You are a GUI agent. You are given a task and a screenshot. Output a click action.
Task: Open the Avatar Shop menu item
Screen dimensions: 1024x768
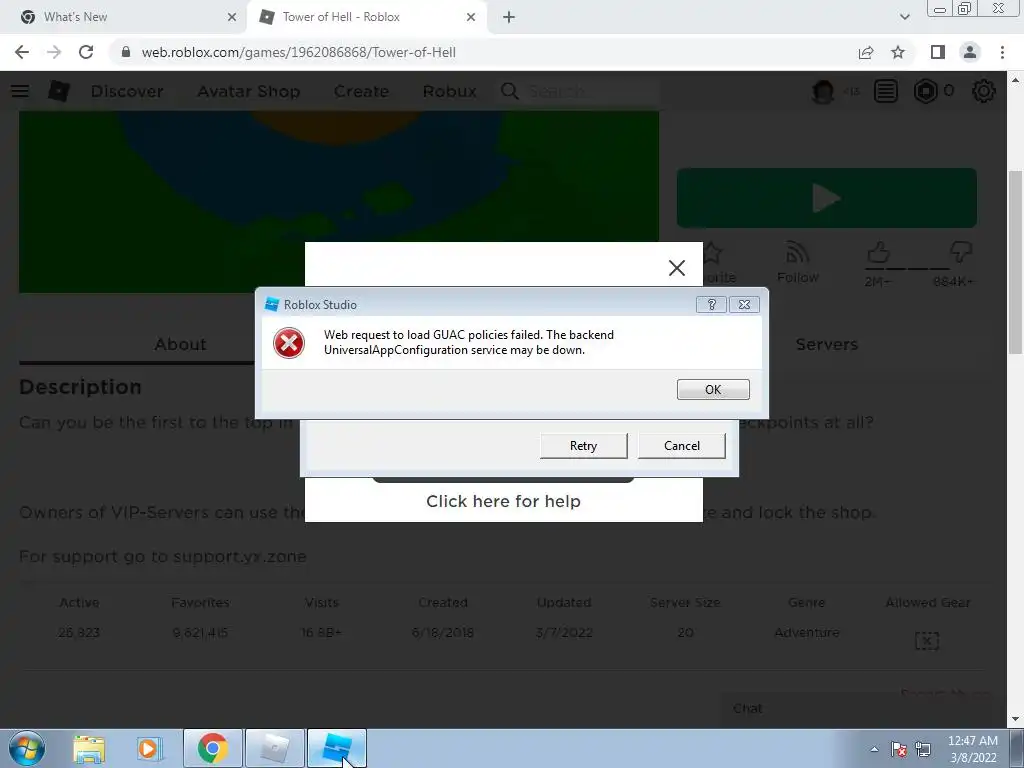[x=249, y=91]
